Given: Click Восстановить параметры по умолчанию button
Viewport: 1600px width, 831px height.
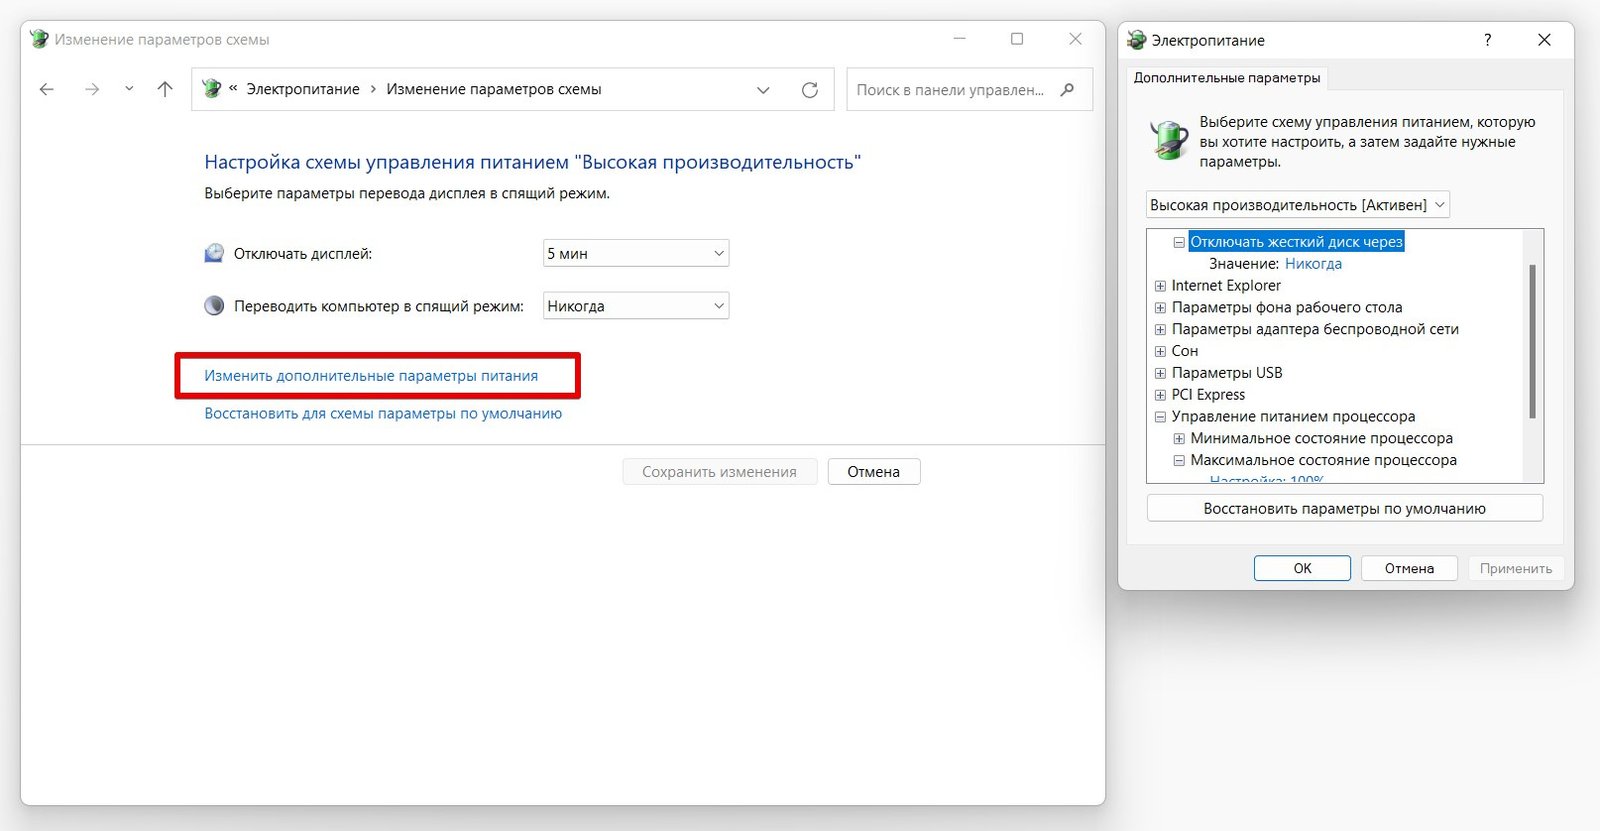Looking at the screenshot, I should (1345, 508).
